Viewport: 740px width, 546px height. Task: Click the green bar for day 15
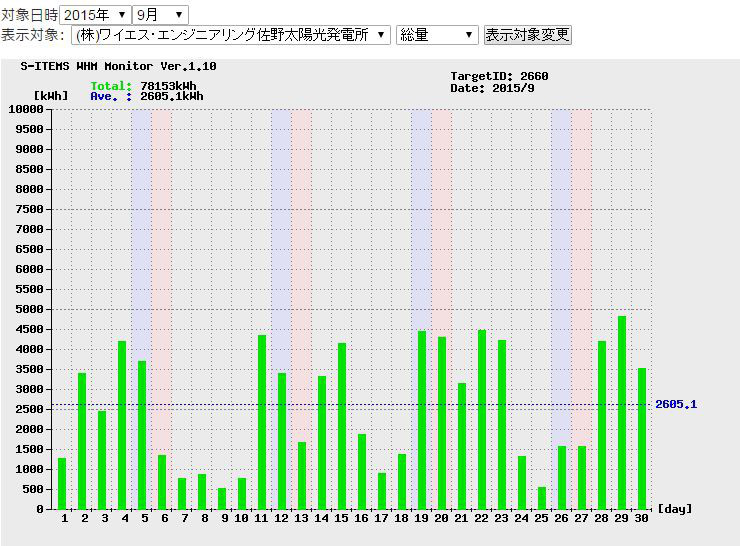pos(342,426)
